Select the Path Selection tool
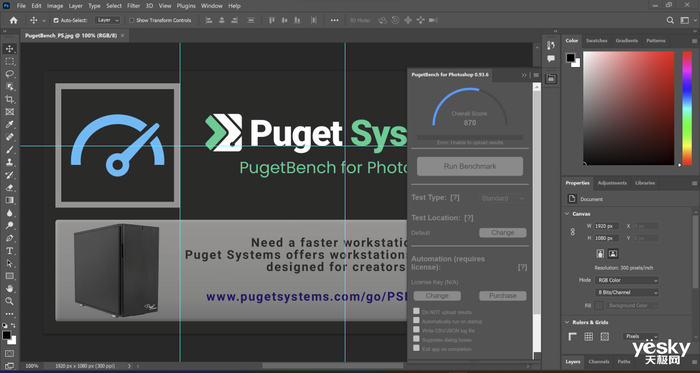Viewport: 700px width, 373px height. pyautogui.click(x=9, y=263)
